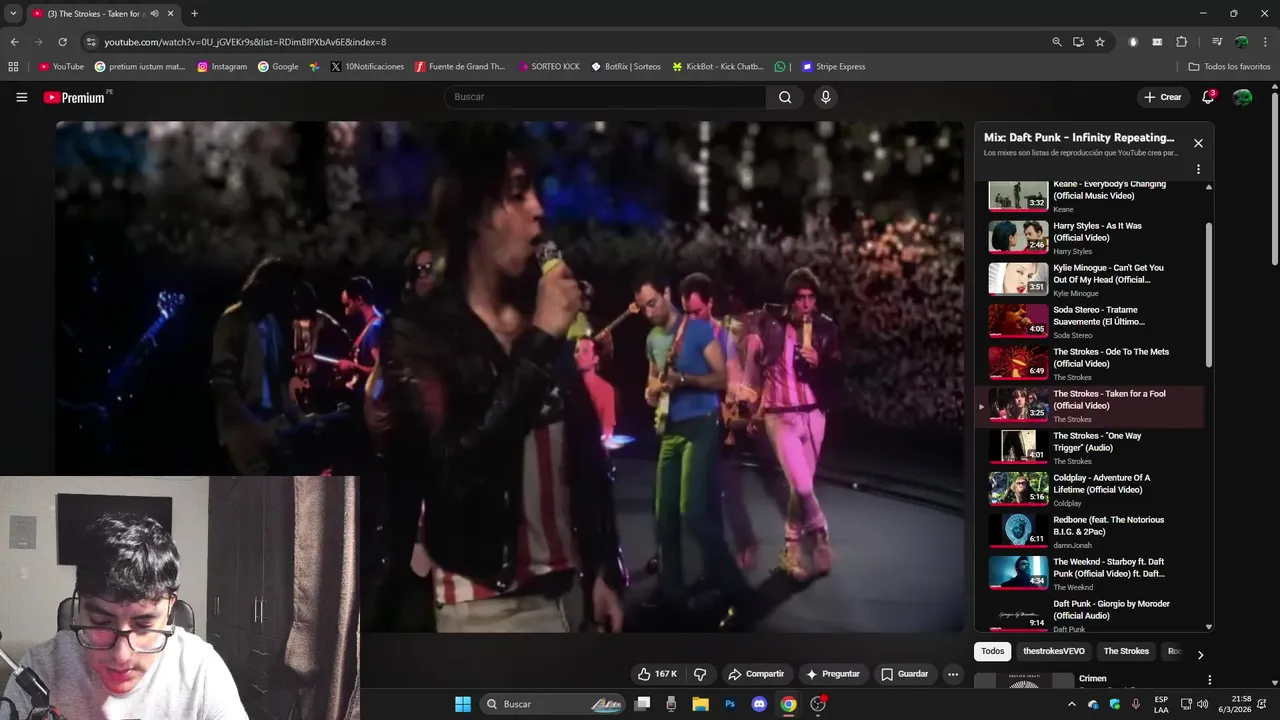Reload the YouTube page
The height and width of the screenshot is (720, 1280).
pos(62,42)
